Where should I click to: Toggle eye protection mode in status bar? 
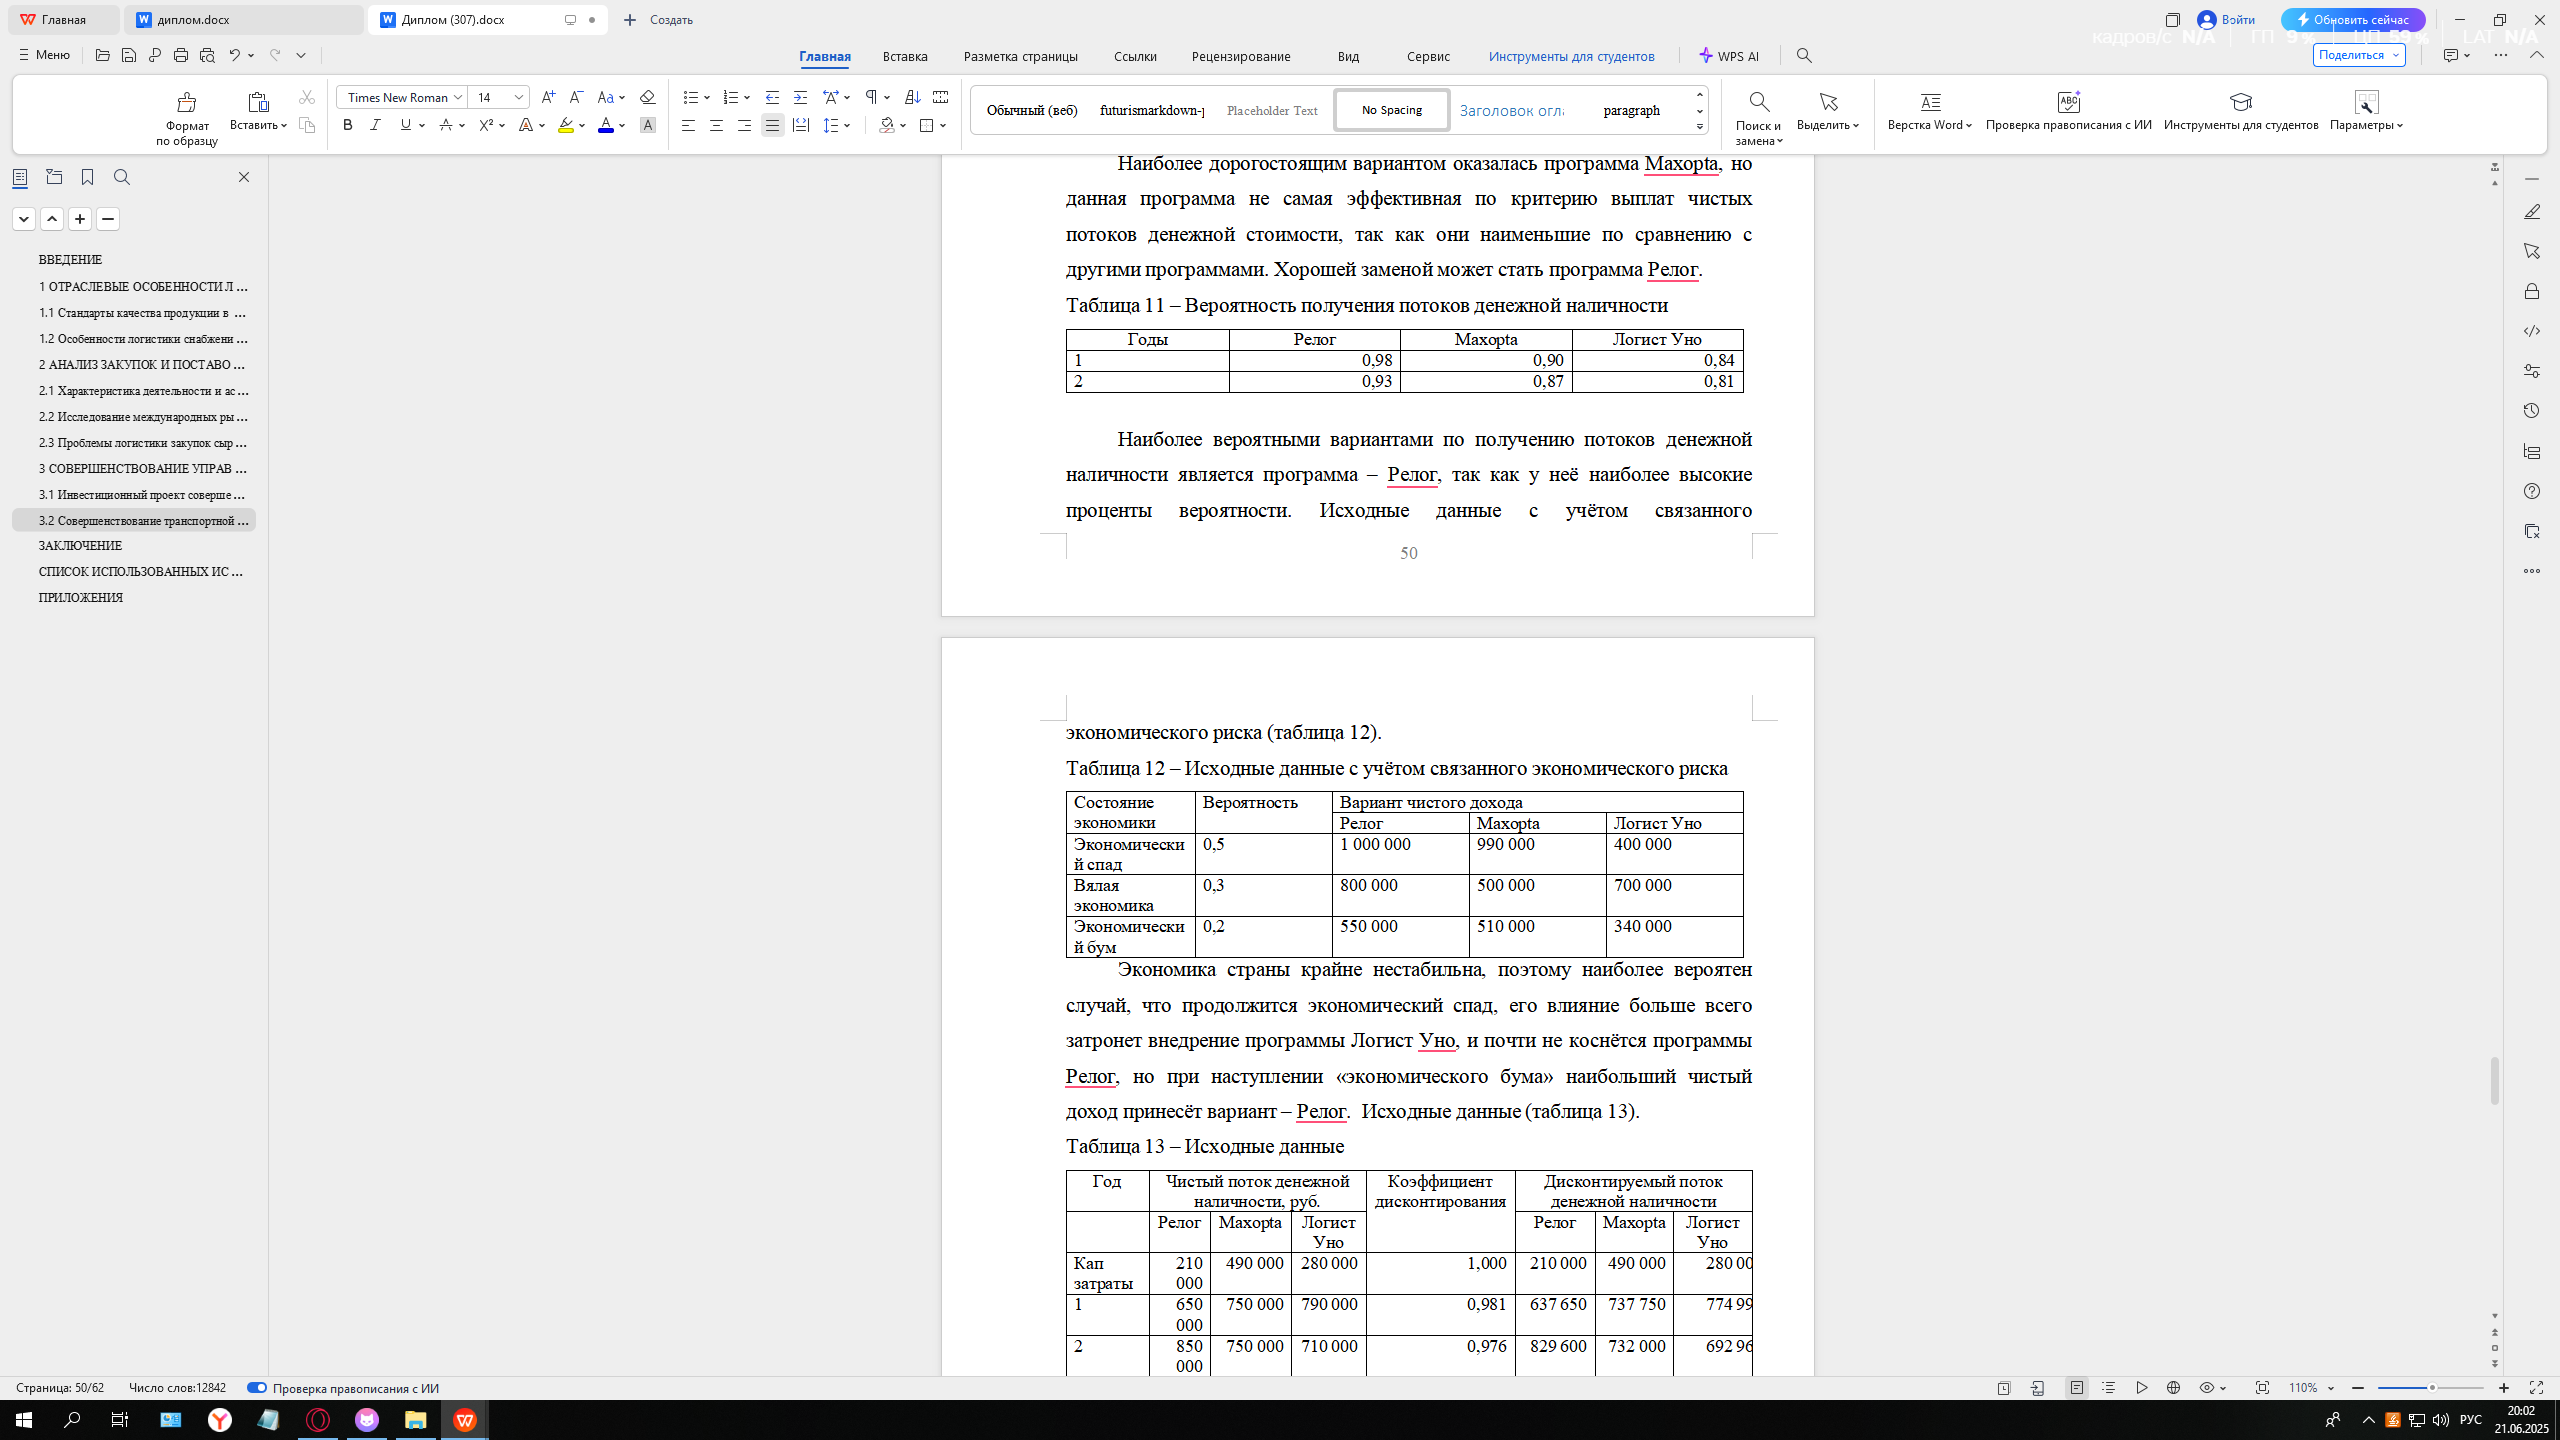click(x=2207, y=1388)
